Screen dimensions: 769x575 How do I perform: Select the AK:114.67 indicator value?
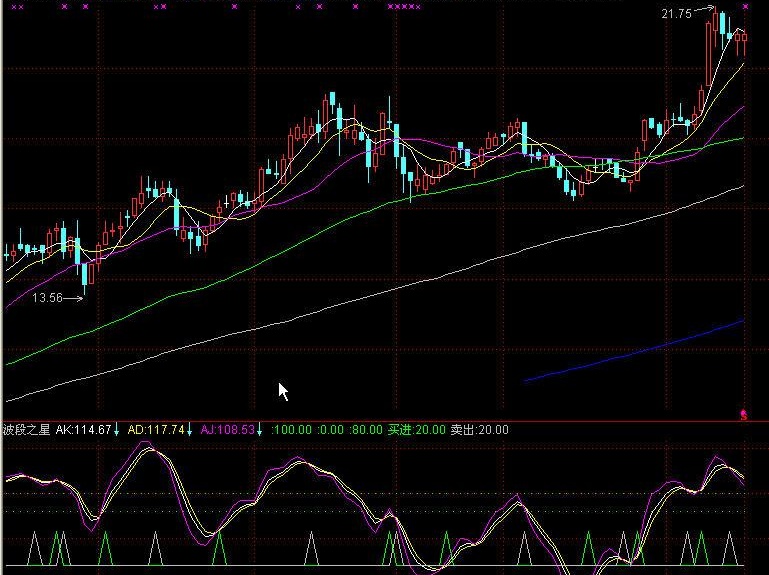tap(83, 430)
